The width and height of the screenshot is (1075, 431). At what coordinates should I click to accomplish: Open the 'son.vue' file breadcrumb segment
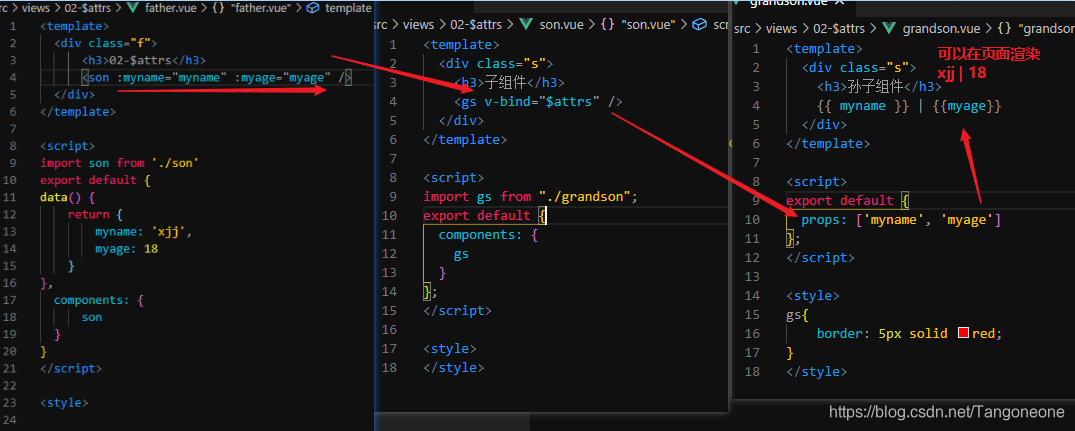click(559, 24)
